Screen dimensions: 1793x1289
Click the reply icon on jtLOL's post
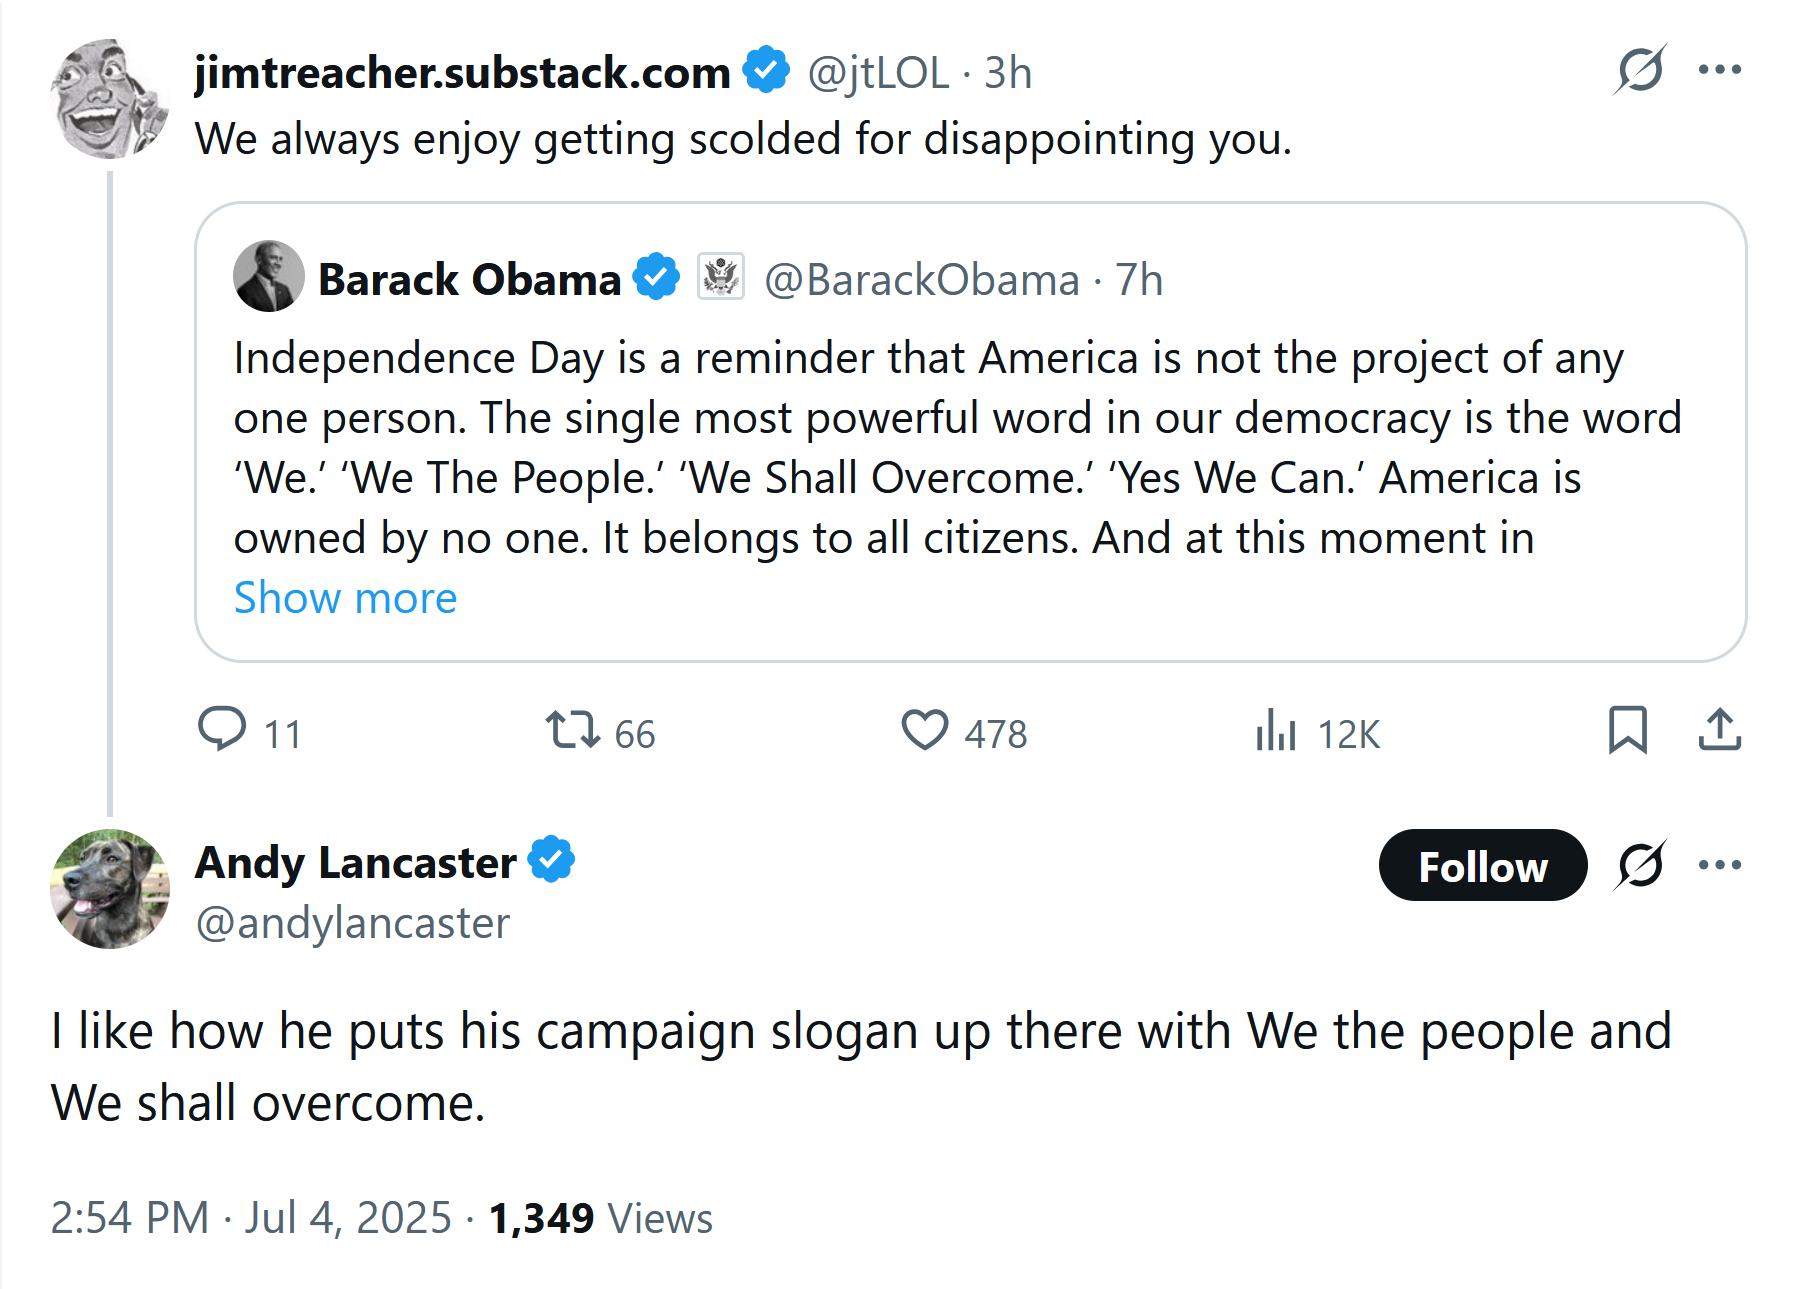[x=222, y=729]
